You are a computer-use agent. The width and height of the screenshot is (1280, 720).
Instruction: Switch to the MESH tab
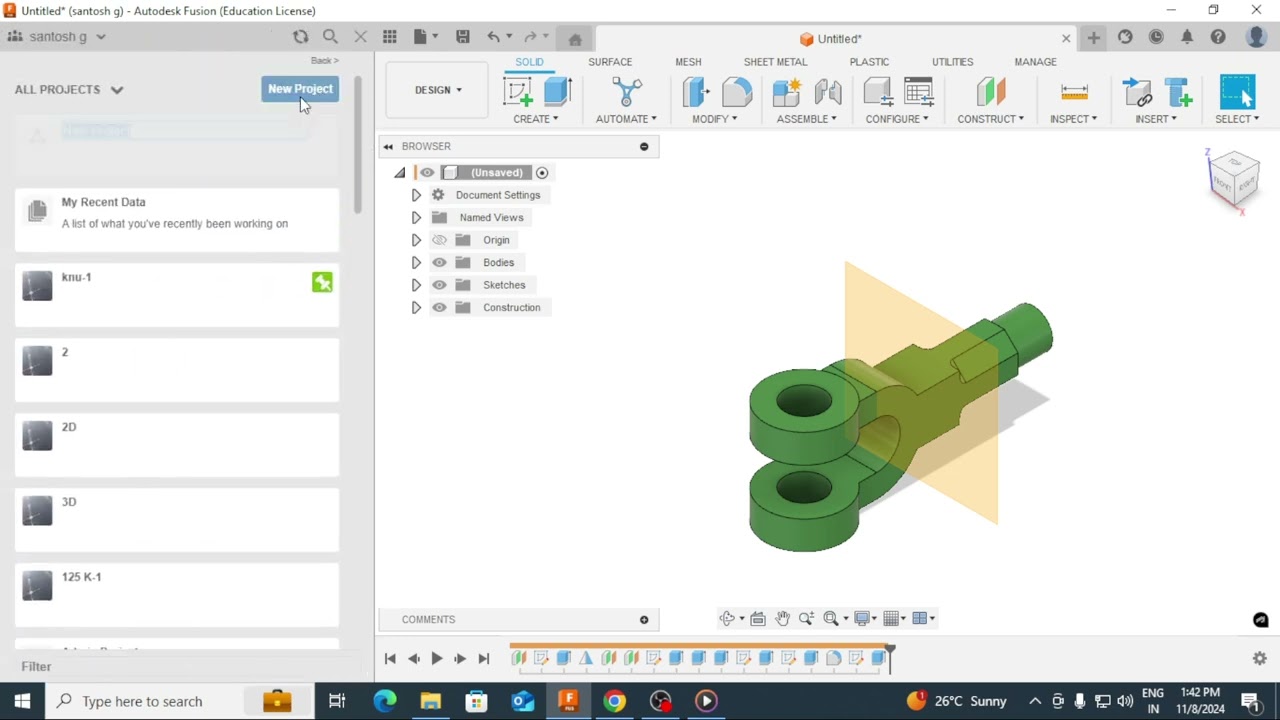688,62
